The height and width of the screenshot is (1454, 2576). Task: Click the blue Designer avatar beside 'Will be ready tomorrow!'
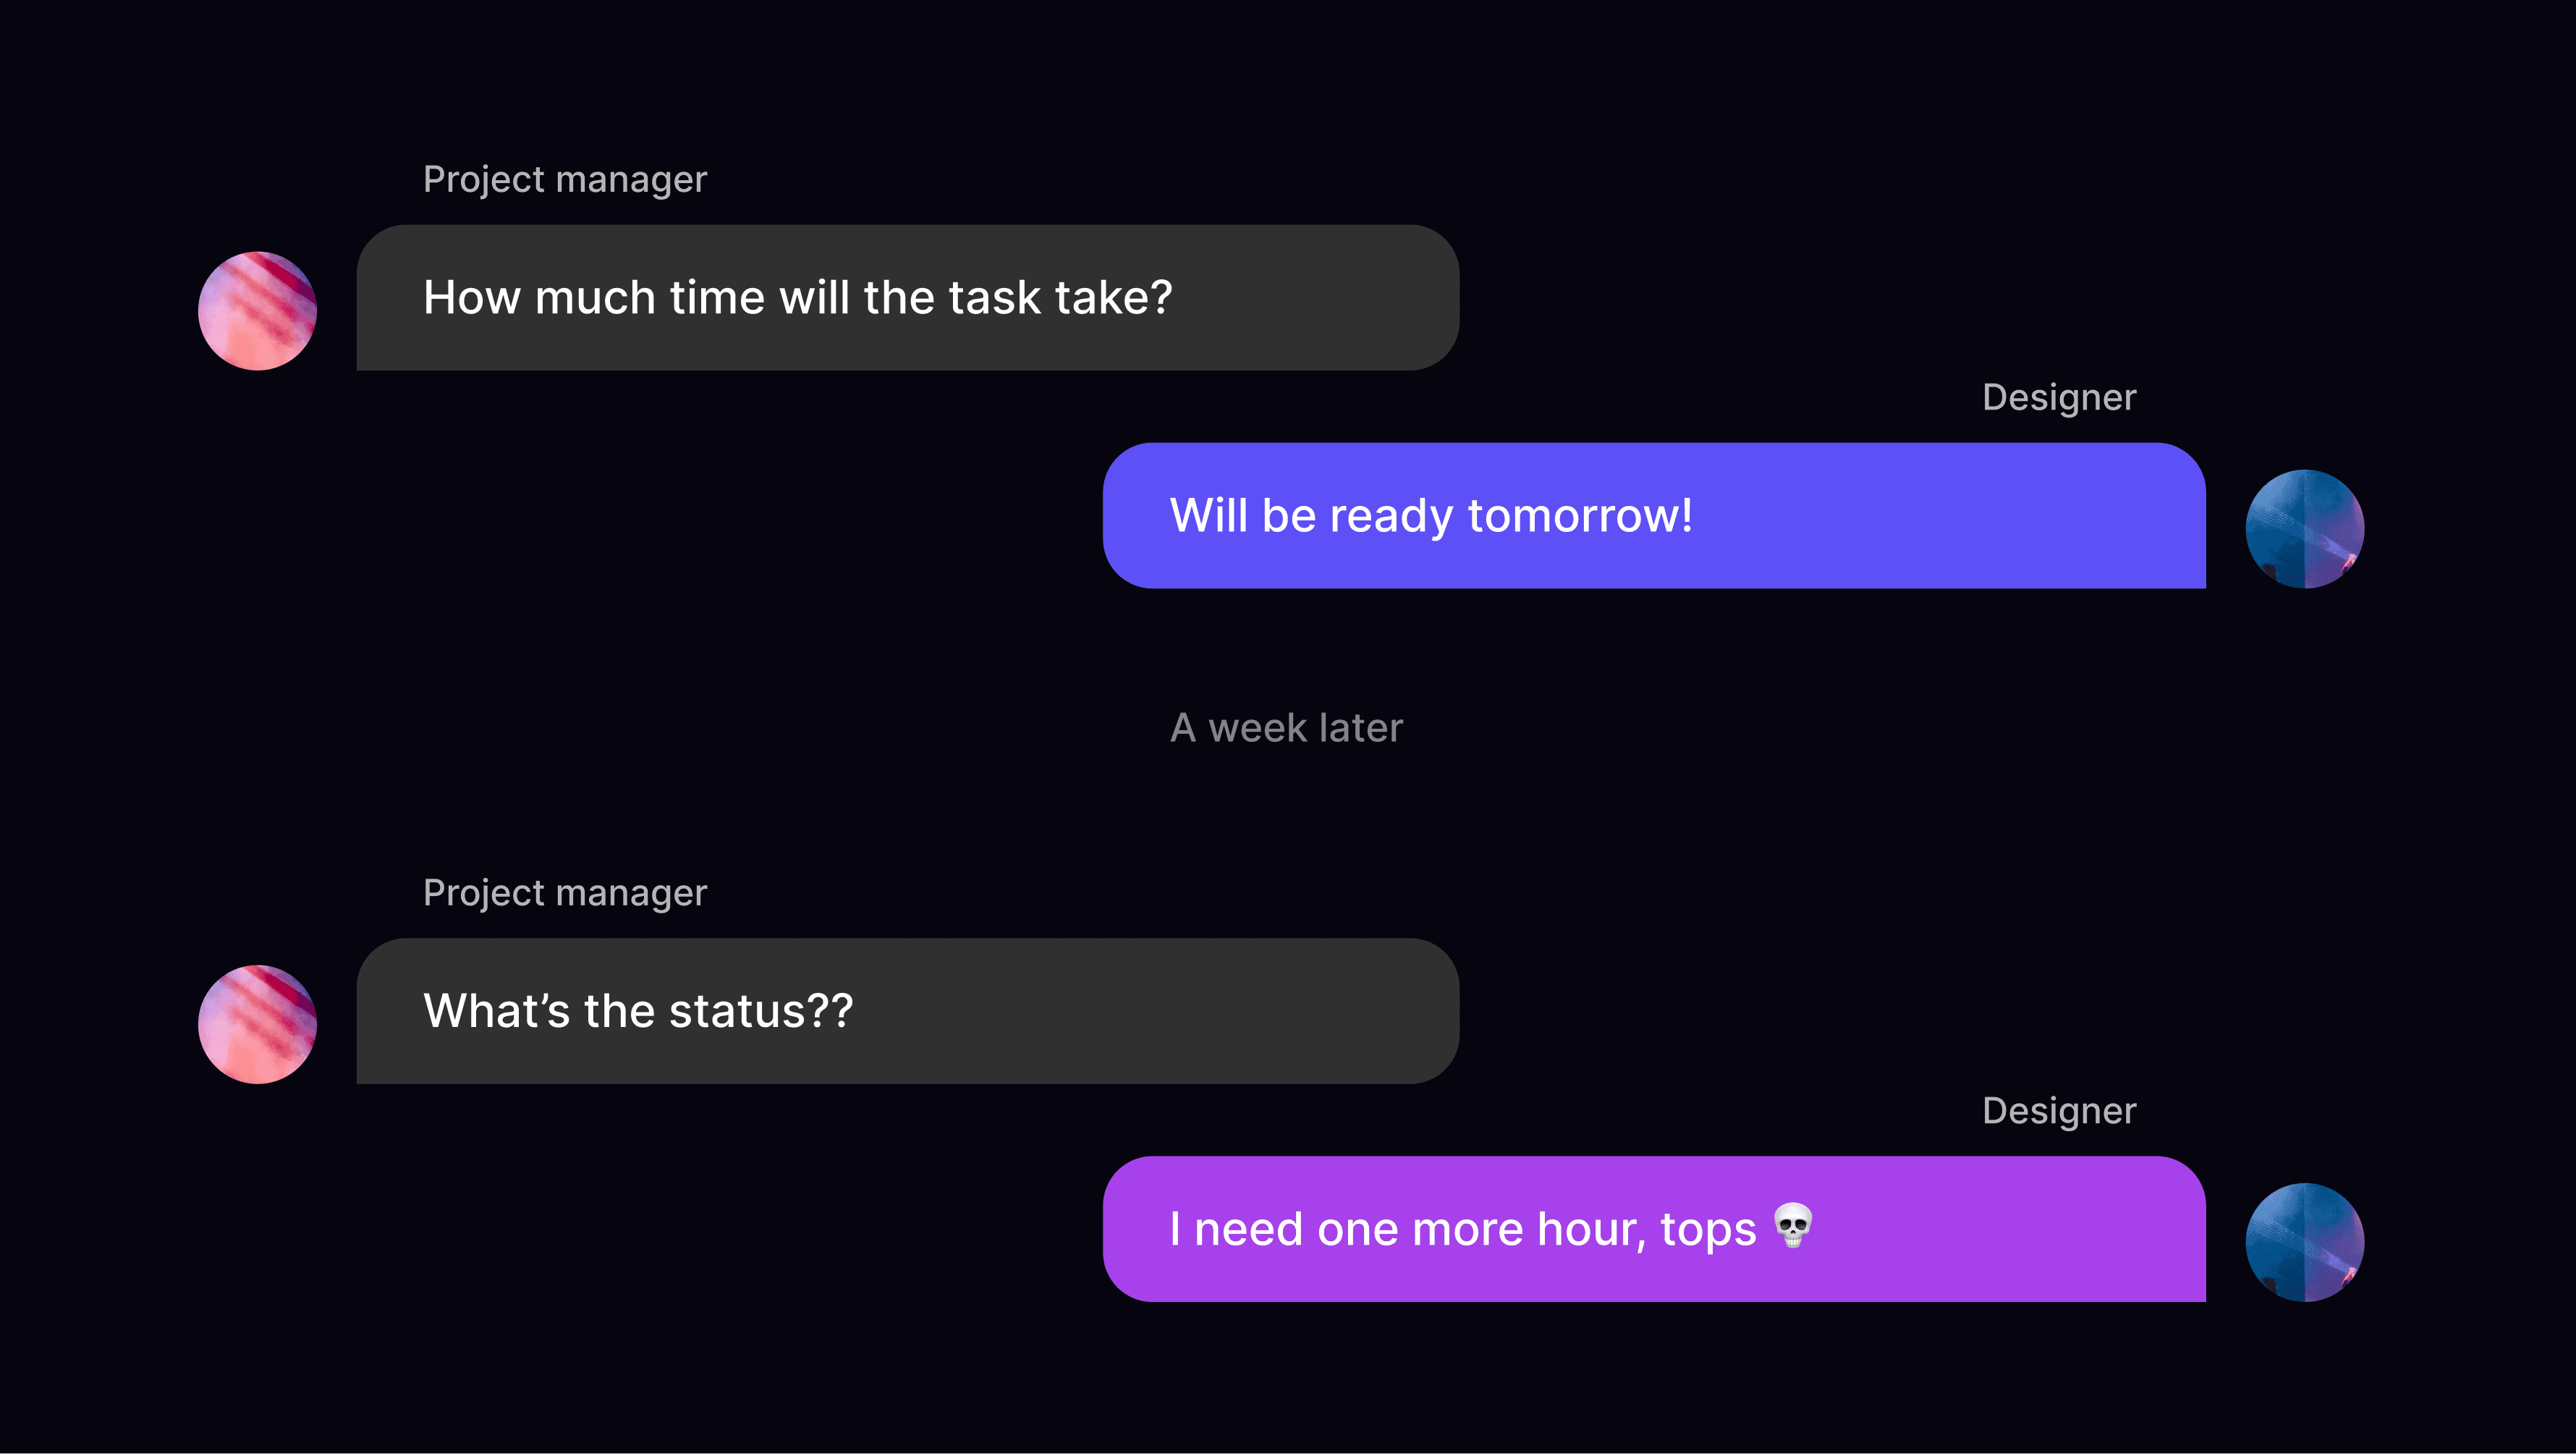tap(2304, 529)
